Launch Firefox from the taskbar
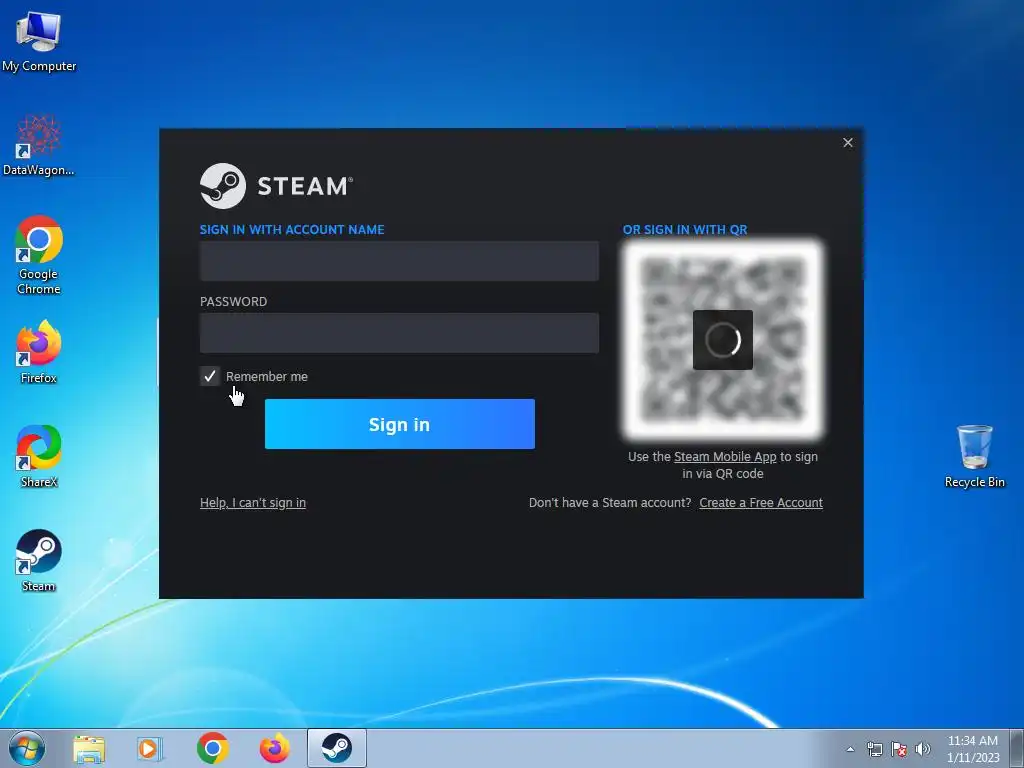The image size is (1024, 768). coord(275,748)
